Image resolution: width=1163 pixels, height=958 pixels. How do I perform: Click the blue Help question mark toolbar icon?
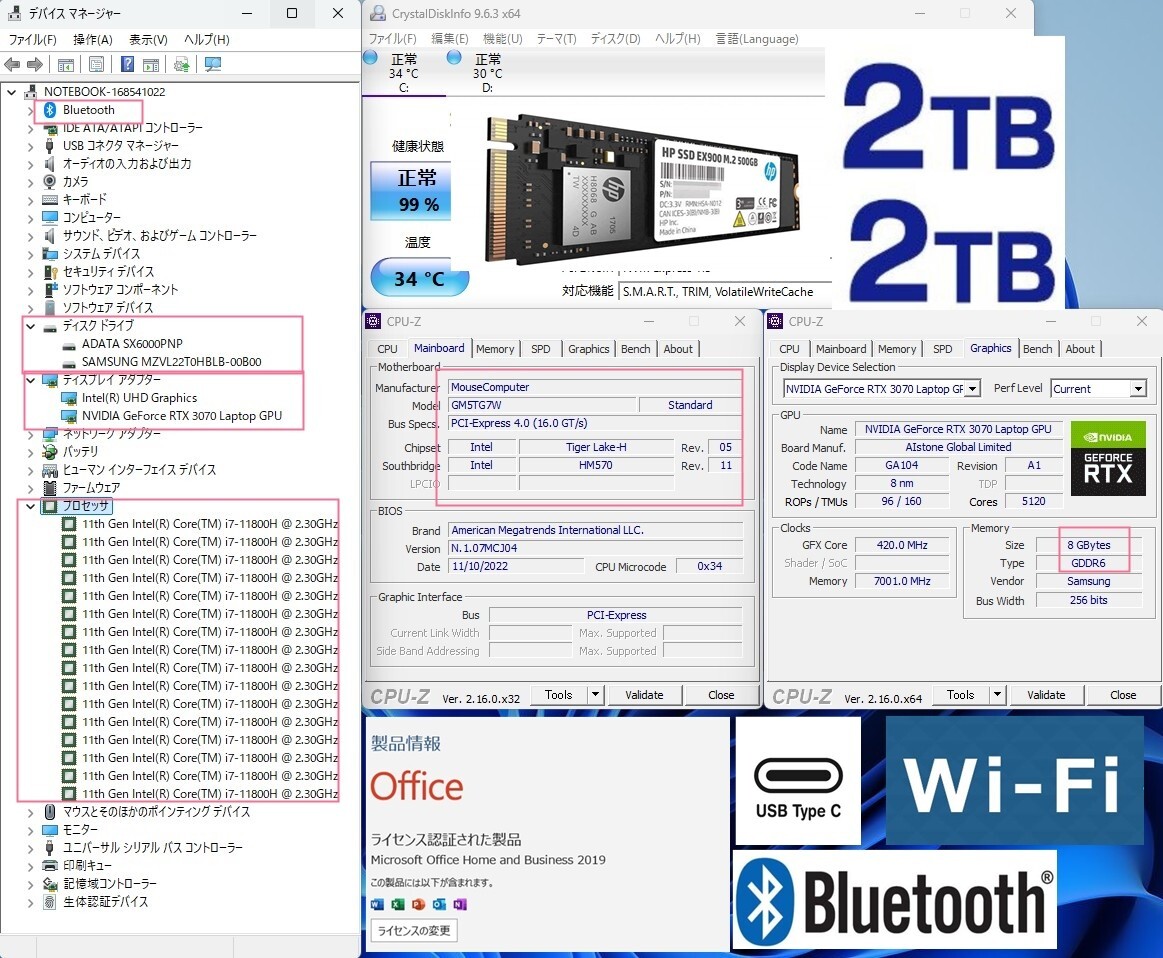[x=127, y=65]
